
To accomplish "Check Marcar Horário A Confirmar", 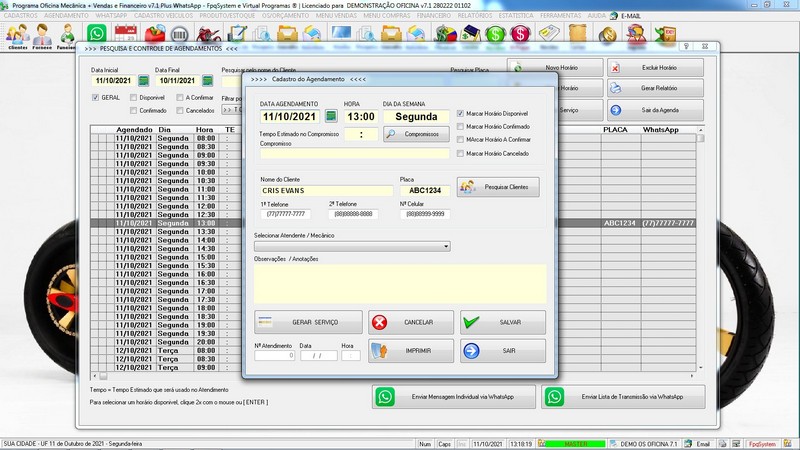I will coord(460,139).
